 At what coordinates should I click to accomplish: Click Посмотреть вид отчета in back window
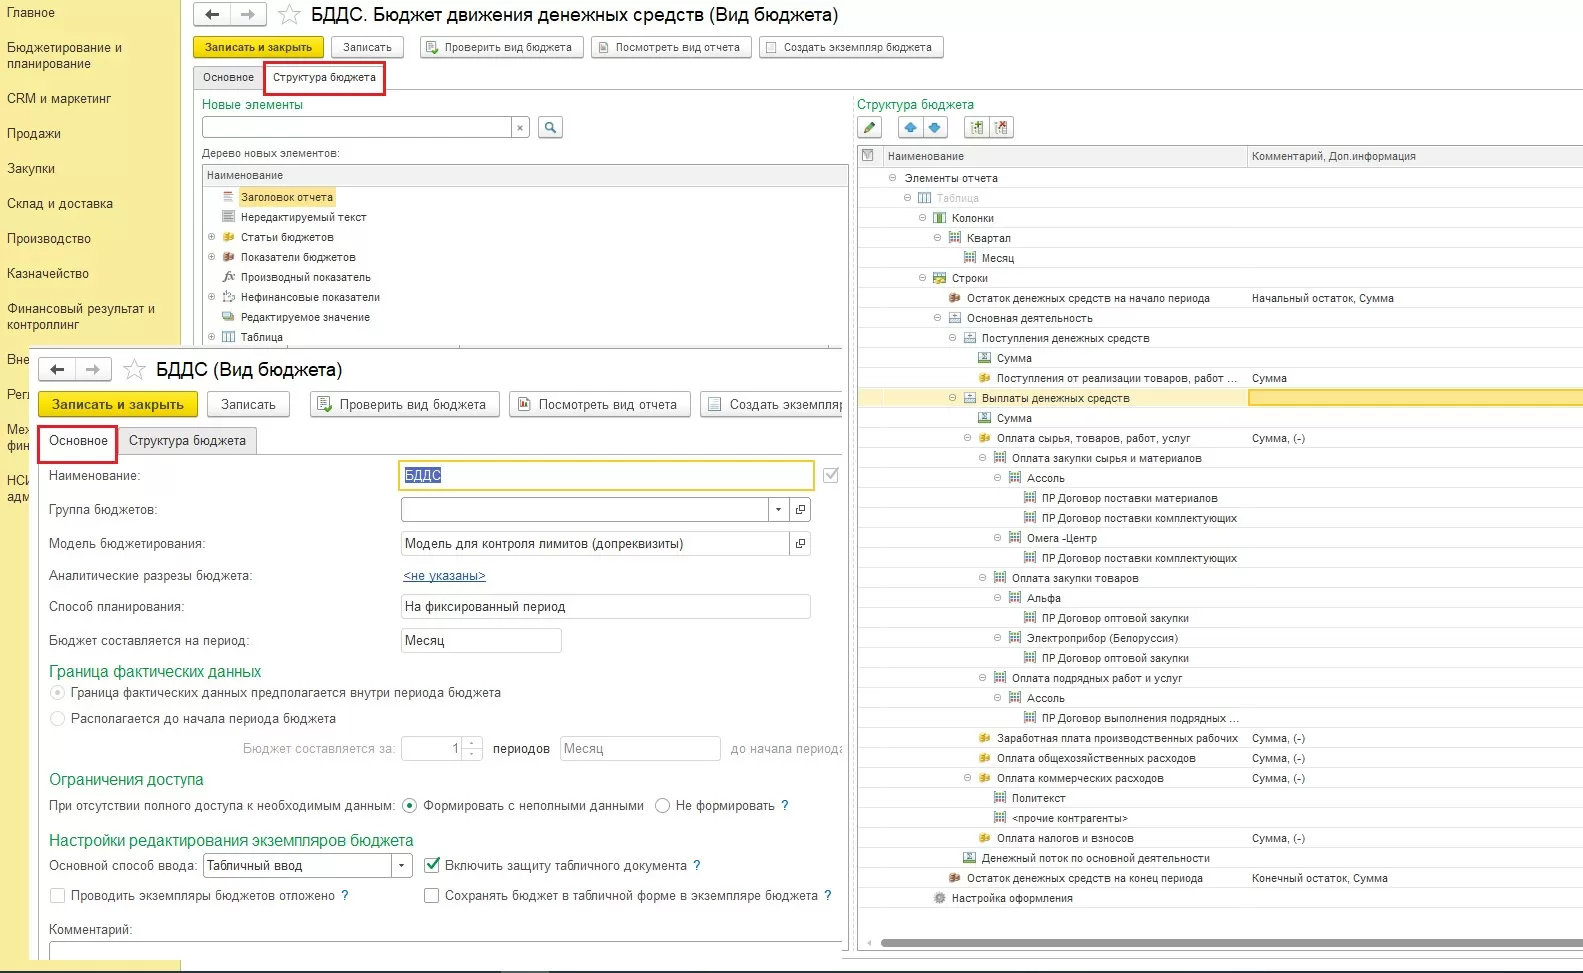671,47
